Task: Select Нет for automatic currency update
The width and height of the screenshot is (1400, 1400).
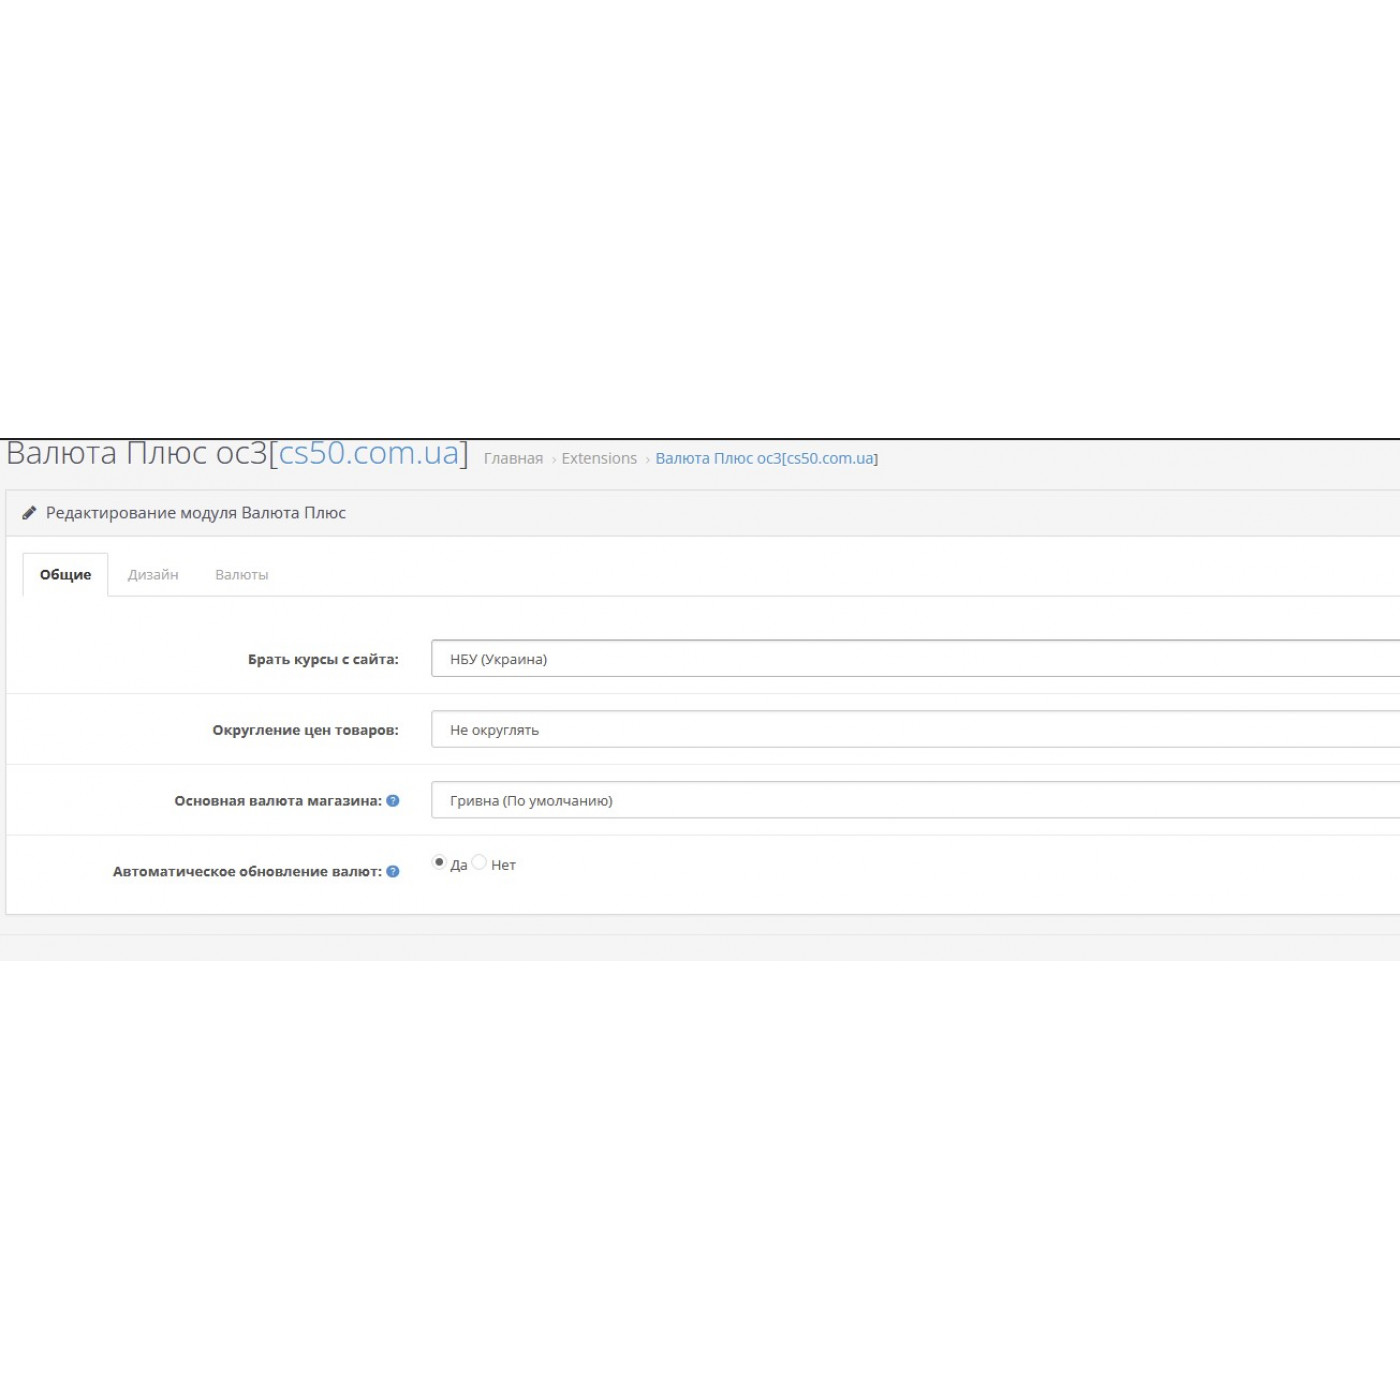Action: click(x=480, y=862)
